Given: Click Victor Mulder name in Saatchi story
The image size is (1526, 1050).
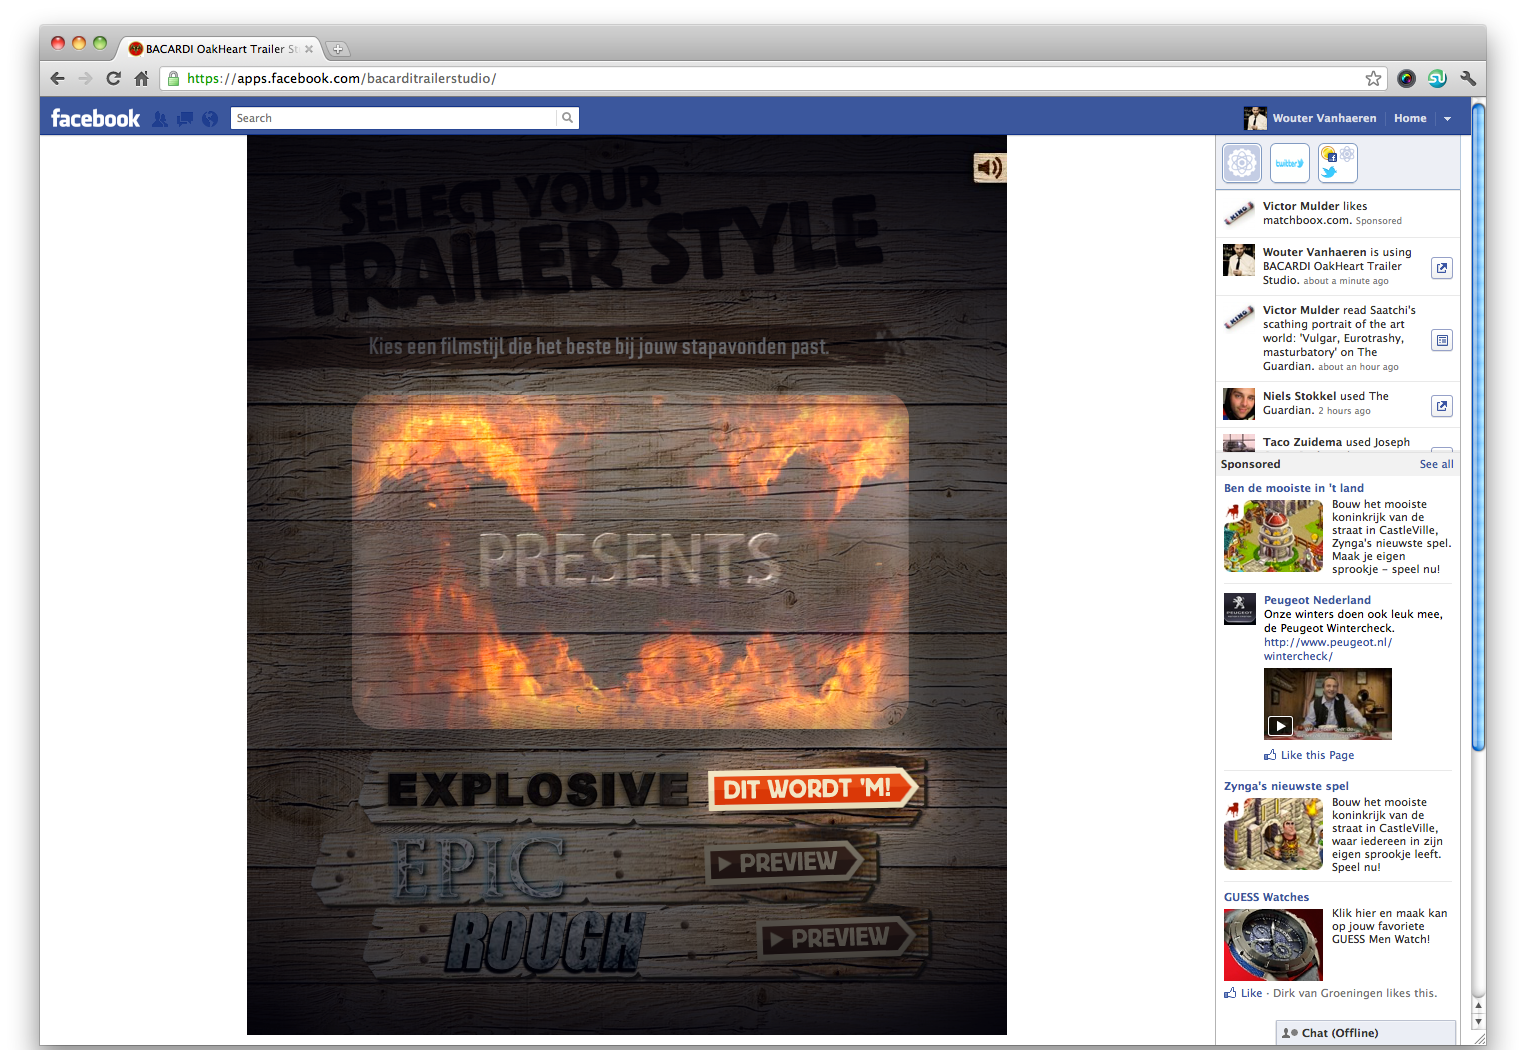Looking at the screenshot, I should coord(1300,310).
